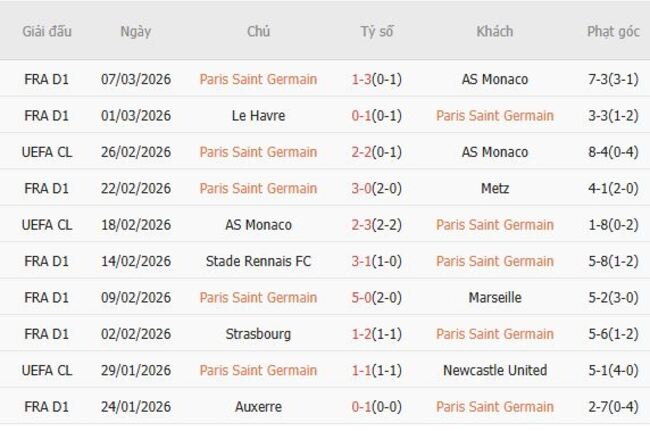Click the "Phạt góc" column header

pyautogui.click(x=613, y=31)
